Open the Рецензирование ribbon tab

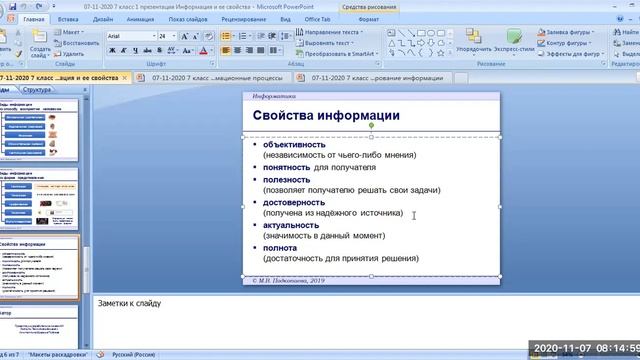tap(244, 19)
